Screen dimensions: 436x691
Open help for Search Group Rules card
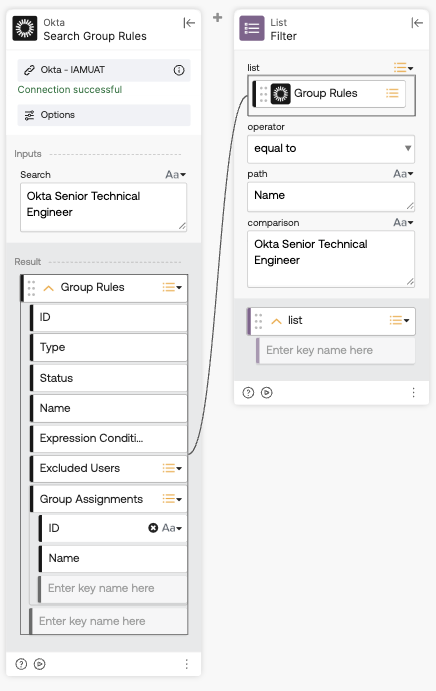(x=21, y=664)
